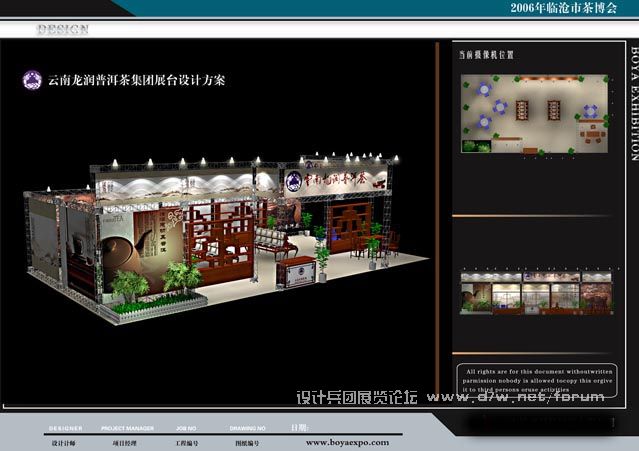This screenshot has width=639, height=451.
Task: Click the 当前摄像机位置 caption
Action: click(486, 55)
